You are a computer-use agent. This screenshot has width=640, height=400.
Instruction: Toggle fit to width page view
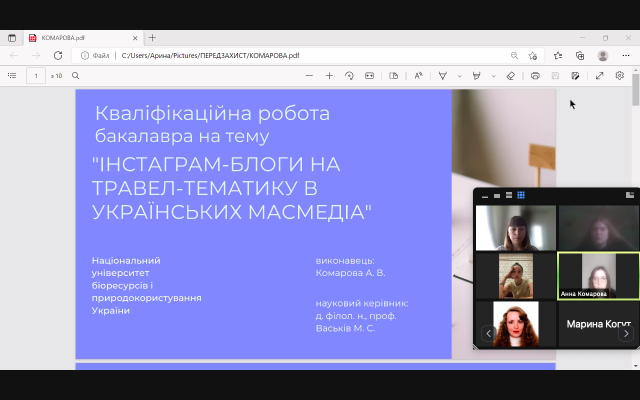pos(370,75)
